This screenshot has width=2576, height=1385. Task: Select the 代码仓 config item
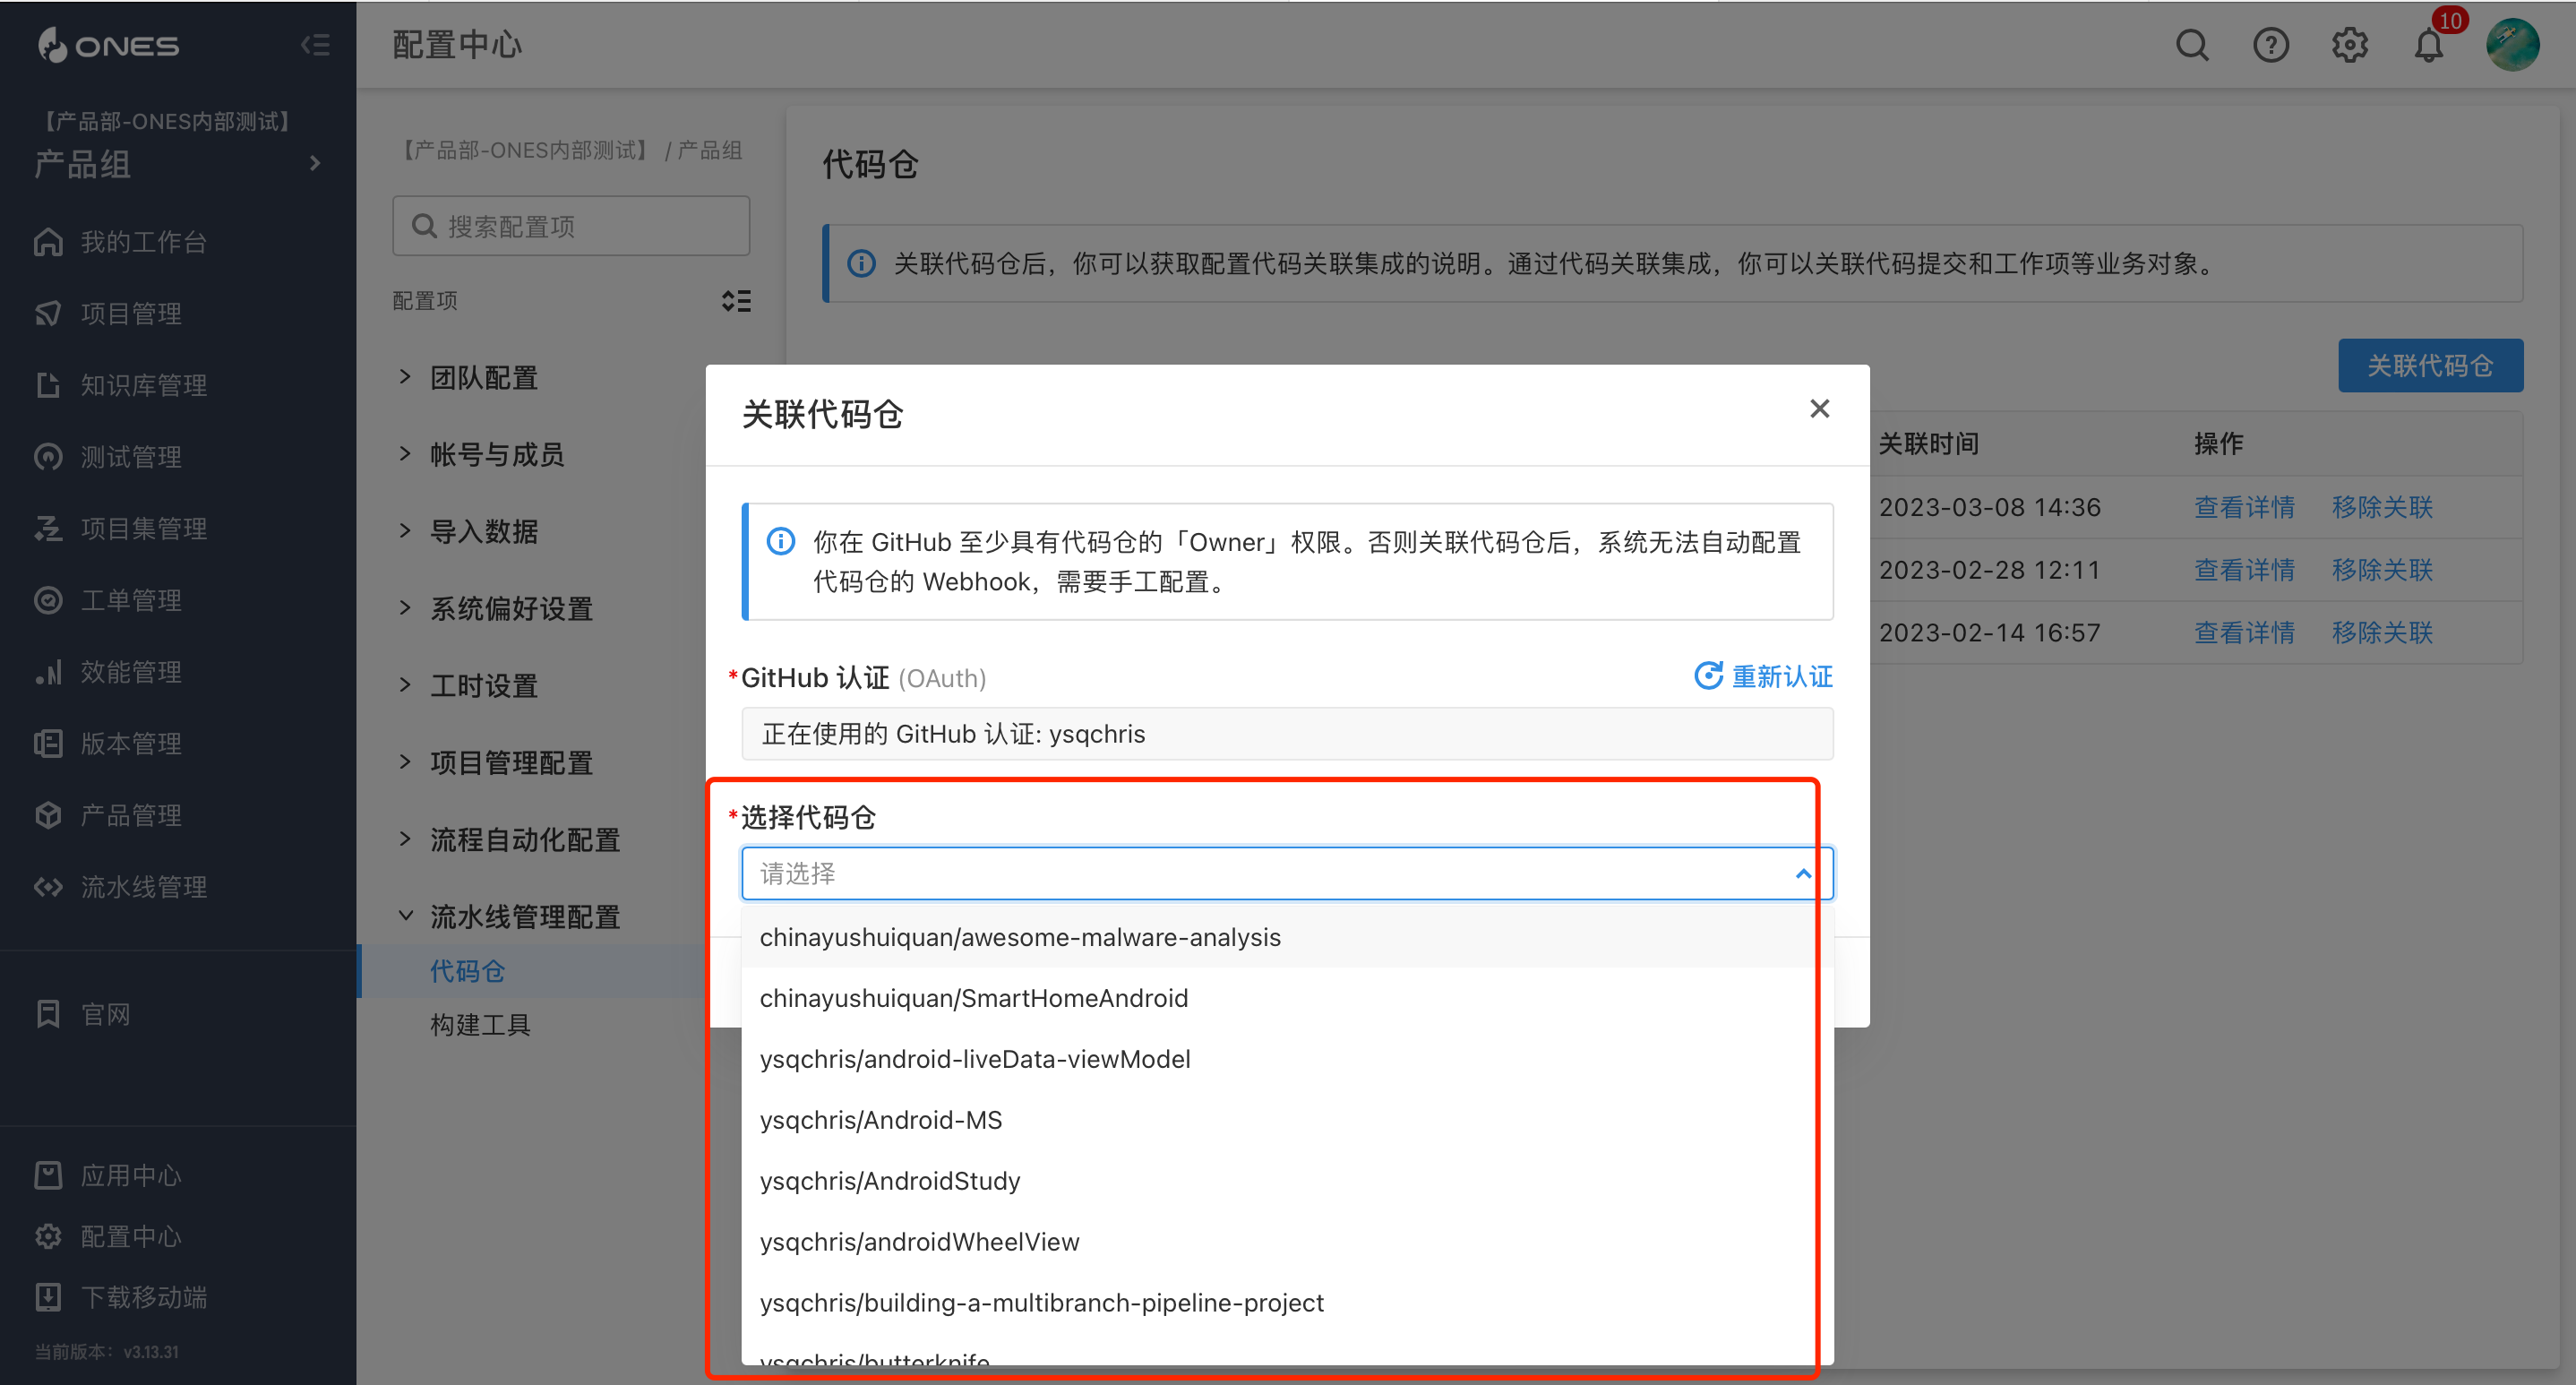[x=467, y=970]
